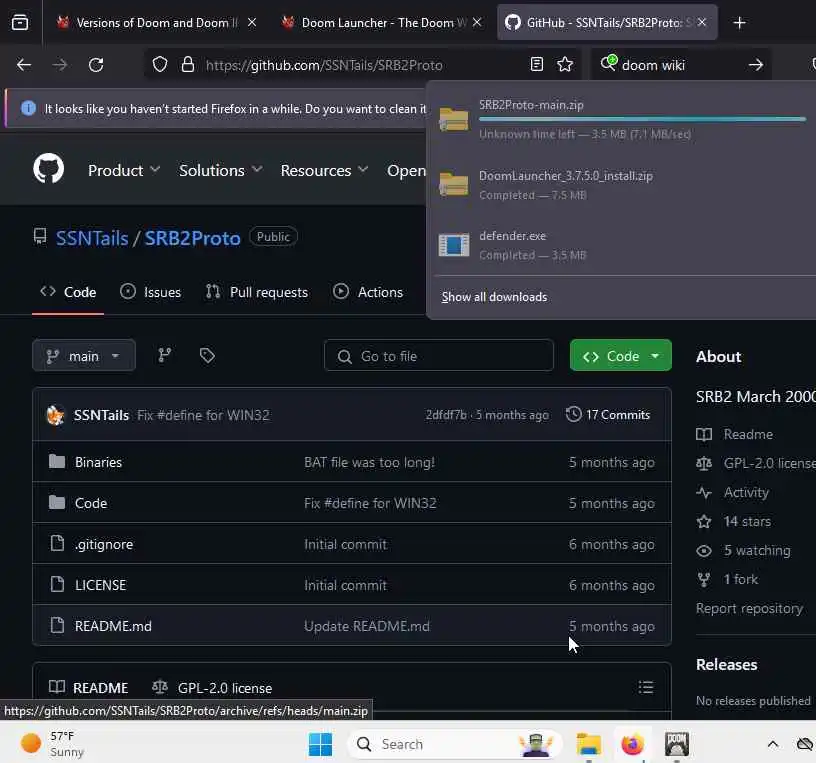Open the GPL-2.0 license tab beside README
The width and height of the screenshot is (816, 763).
212,688
